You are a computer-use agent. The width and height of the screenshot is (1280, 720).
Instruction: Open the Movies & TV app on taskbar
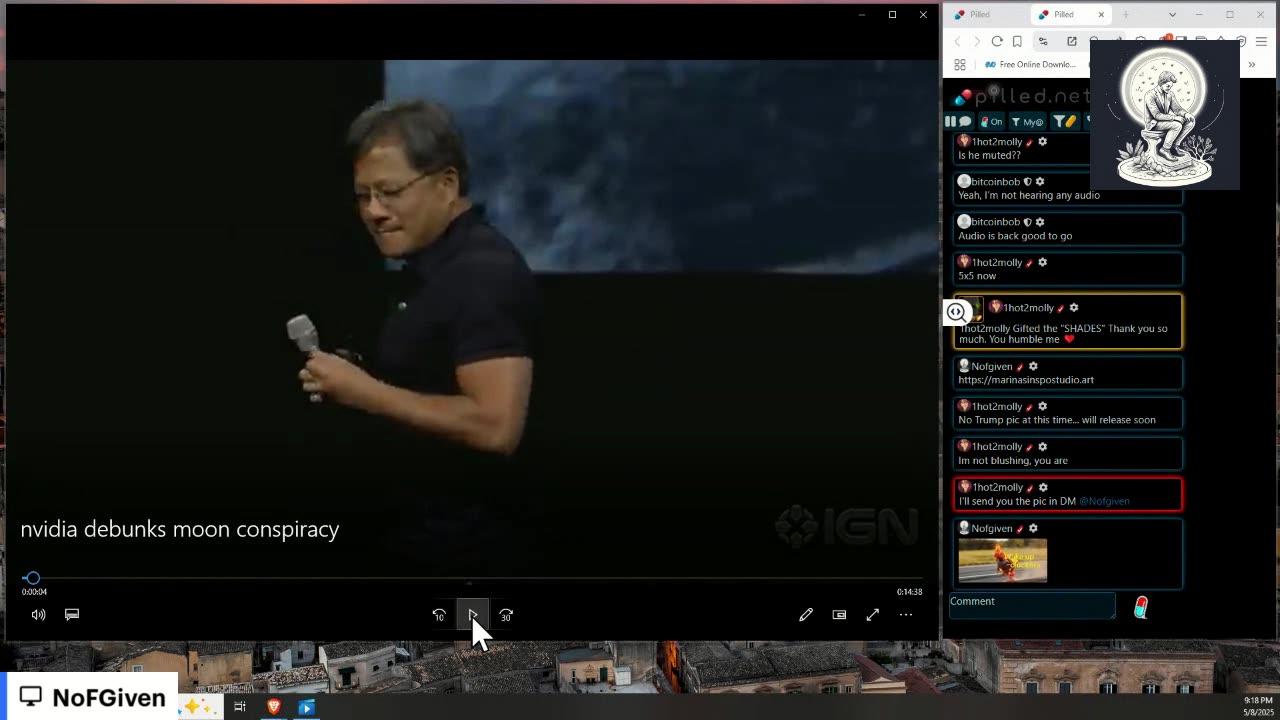[306, 707]
